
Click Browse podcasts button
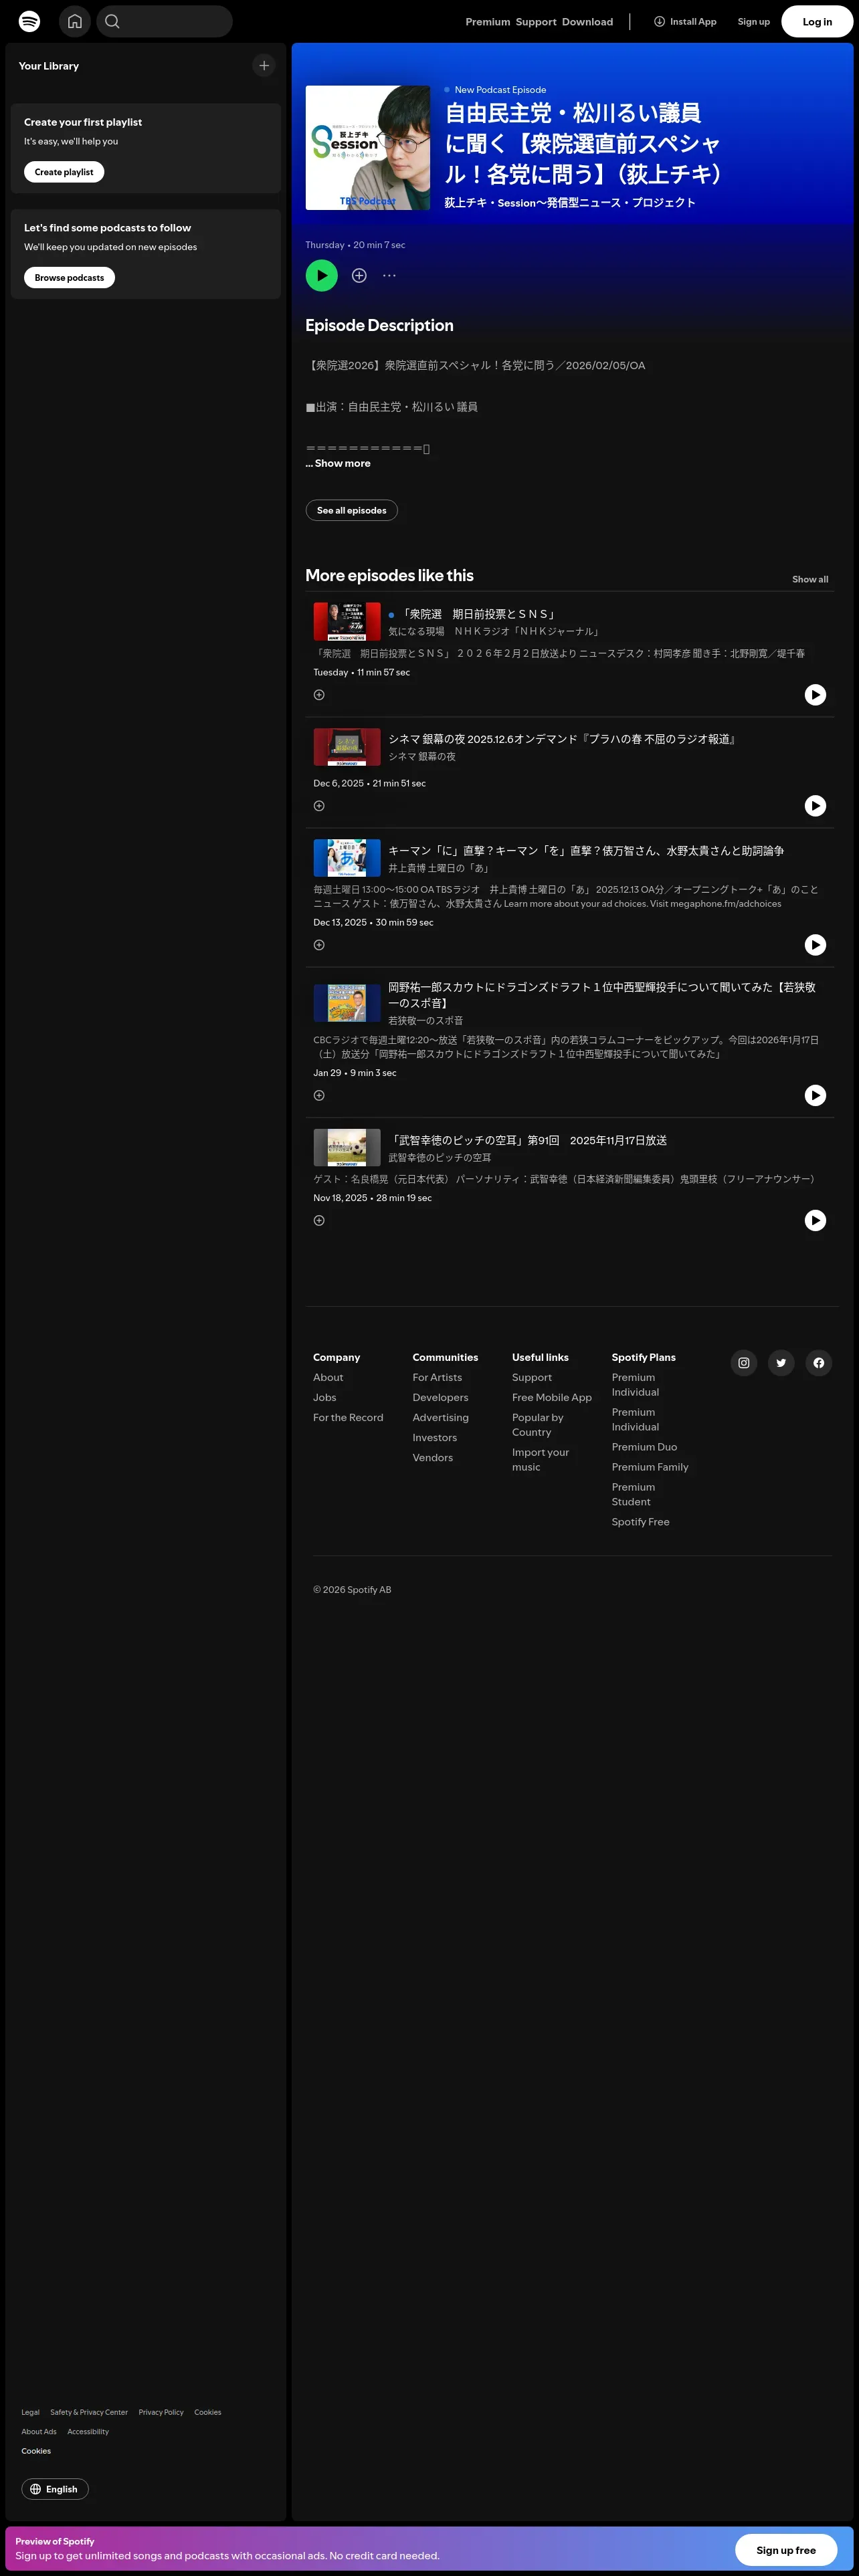(69, 278)
